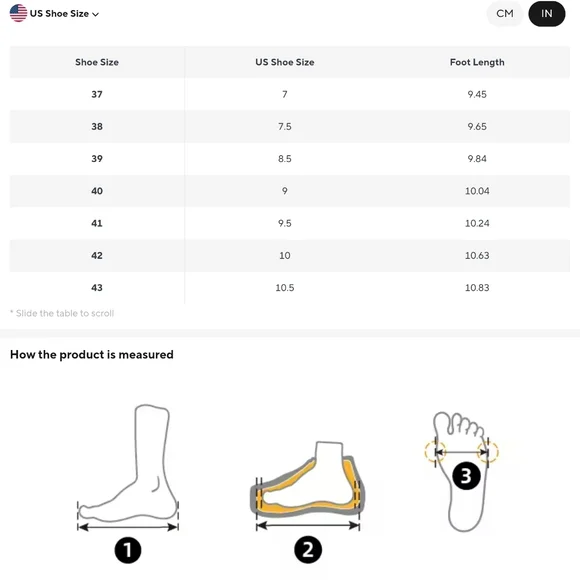Image resolution: width=580 pixels, height=580 pixels.
Task: Open the US Shoe Size selector label
Action: [59, 14]
